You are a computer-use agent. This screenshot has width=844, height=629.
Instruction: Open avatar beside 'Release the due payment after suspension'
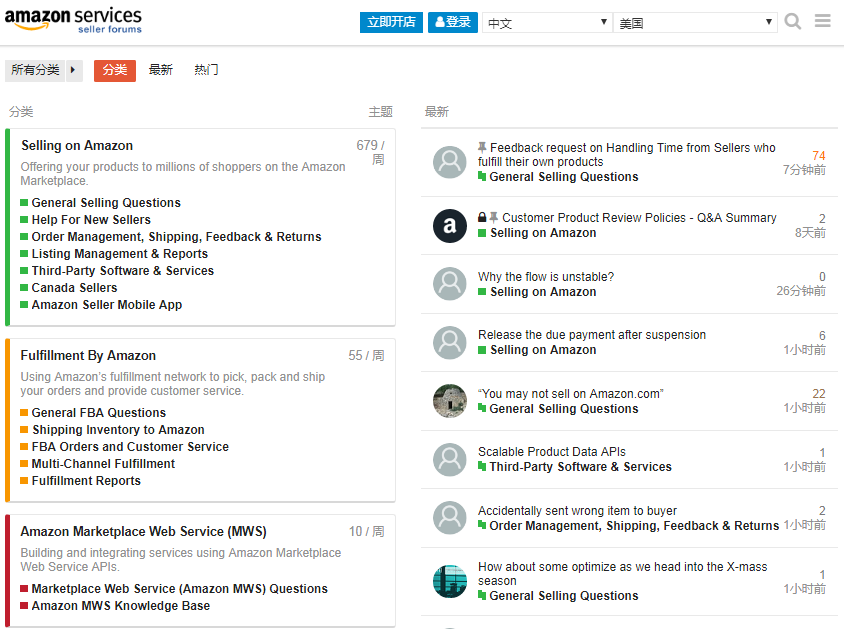449,342
